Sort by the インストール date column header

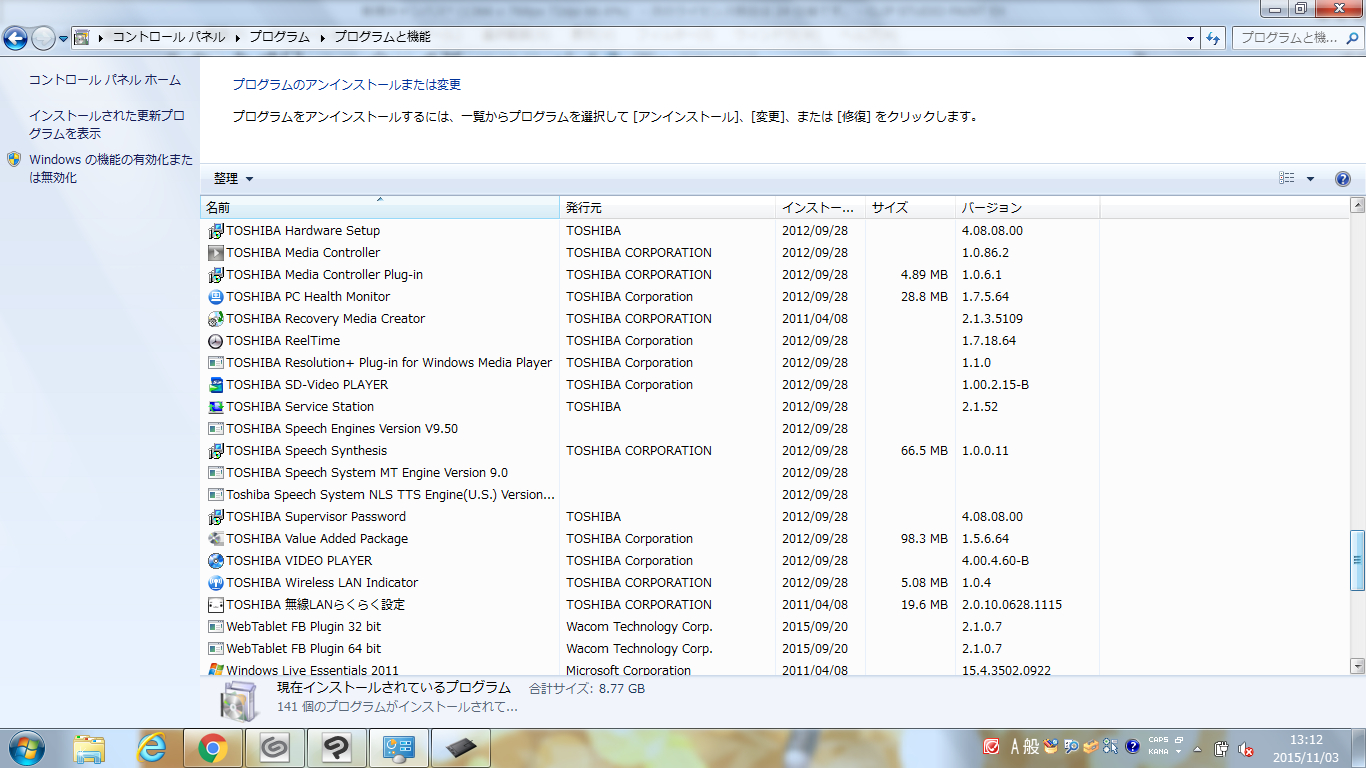821,208
